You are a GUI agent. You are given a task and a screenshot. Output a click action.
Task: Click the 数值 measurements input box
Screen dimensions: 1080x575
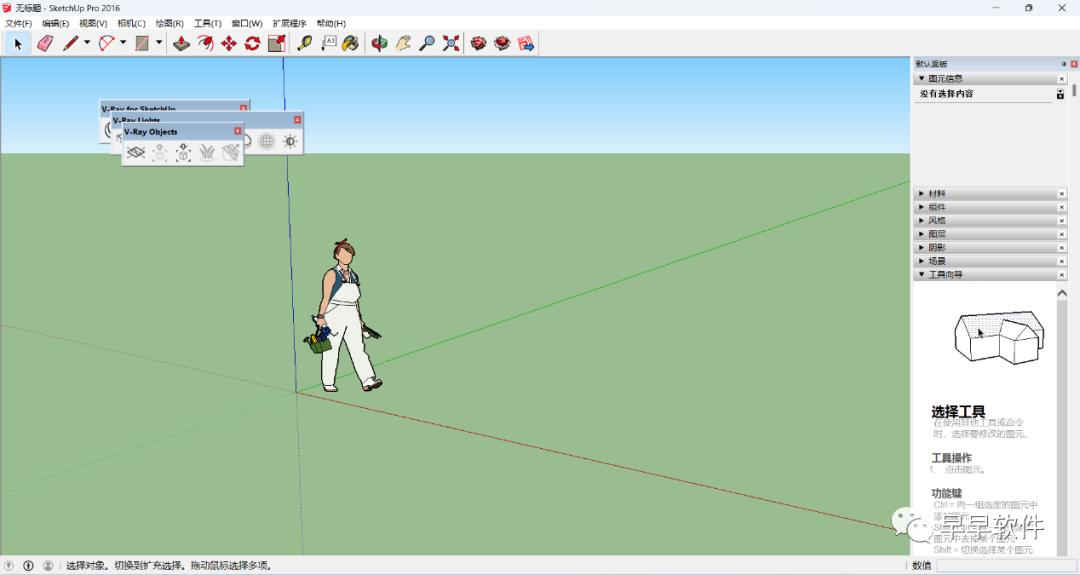tap(1005, 565)
